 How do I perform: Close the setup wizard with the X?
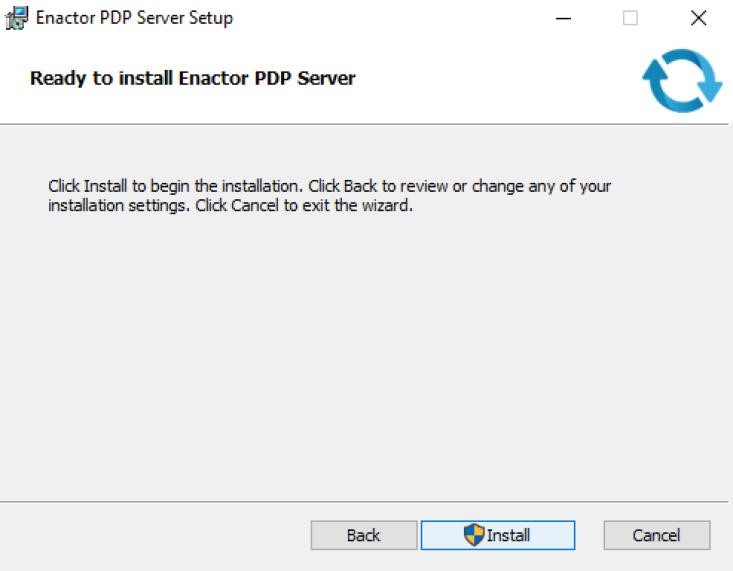point(699,18)
